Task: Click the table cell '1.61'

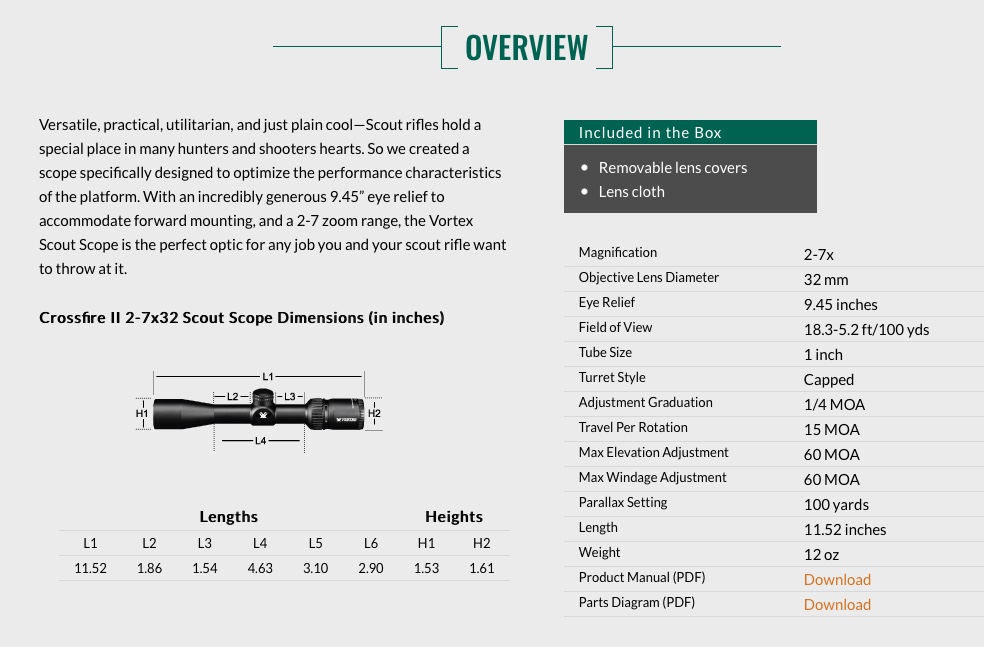Action: 481,568
